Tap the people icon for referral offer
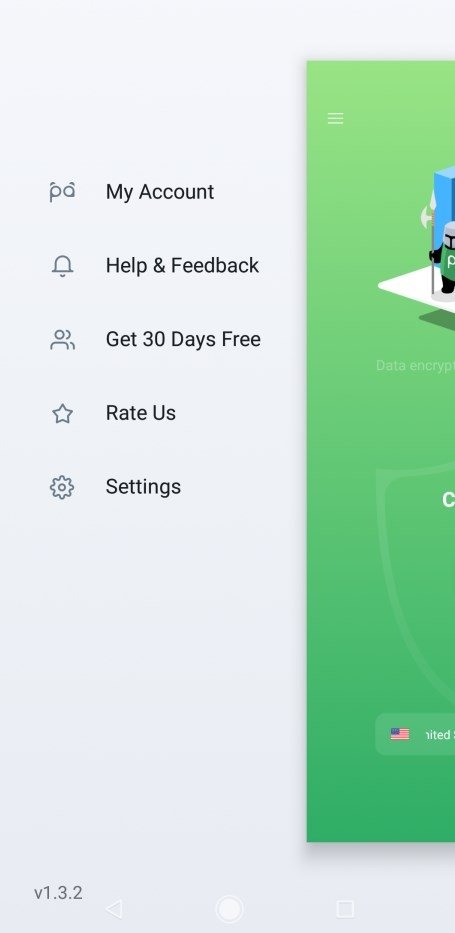Screen dimensions: 455x933 point(62,339)
